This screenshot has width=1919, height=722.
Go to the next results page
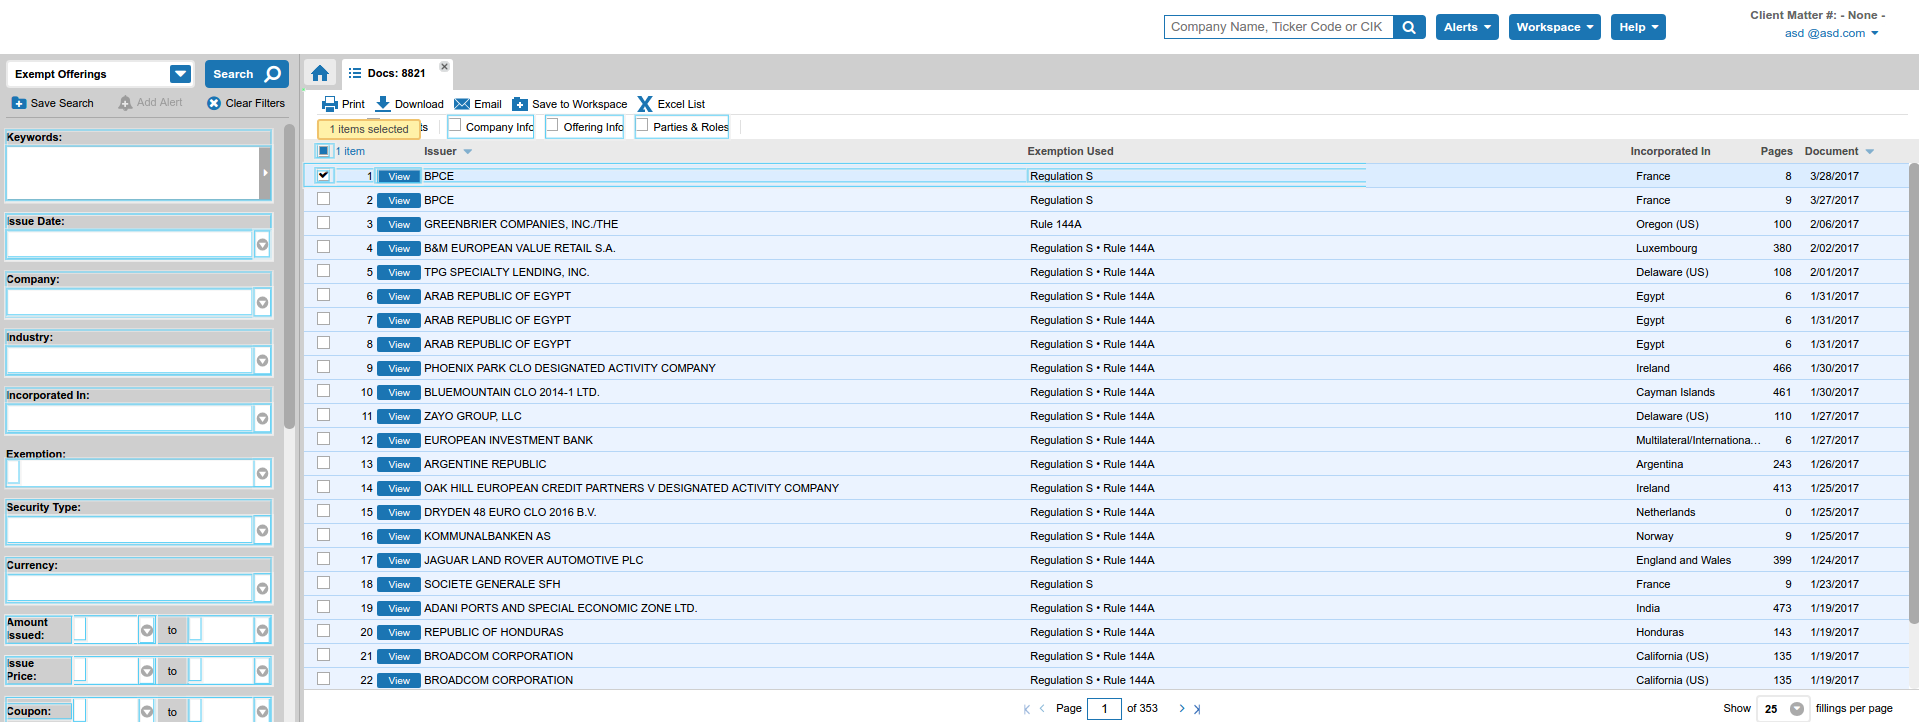point(1182,709)
